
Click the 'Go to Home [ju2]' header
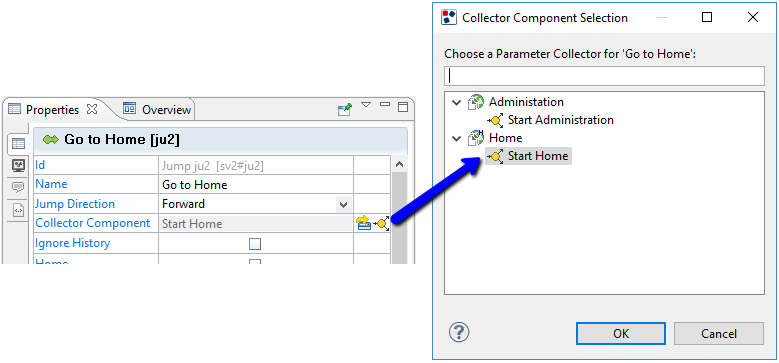[122, 140]
